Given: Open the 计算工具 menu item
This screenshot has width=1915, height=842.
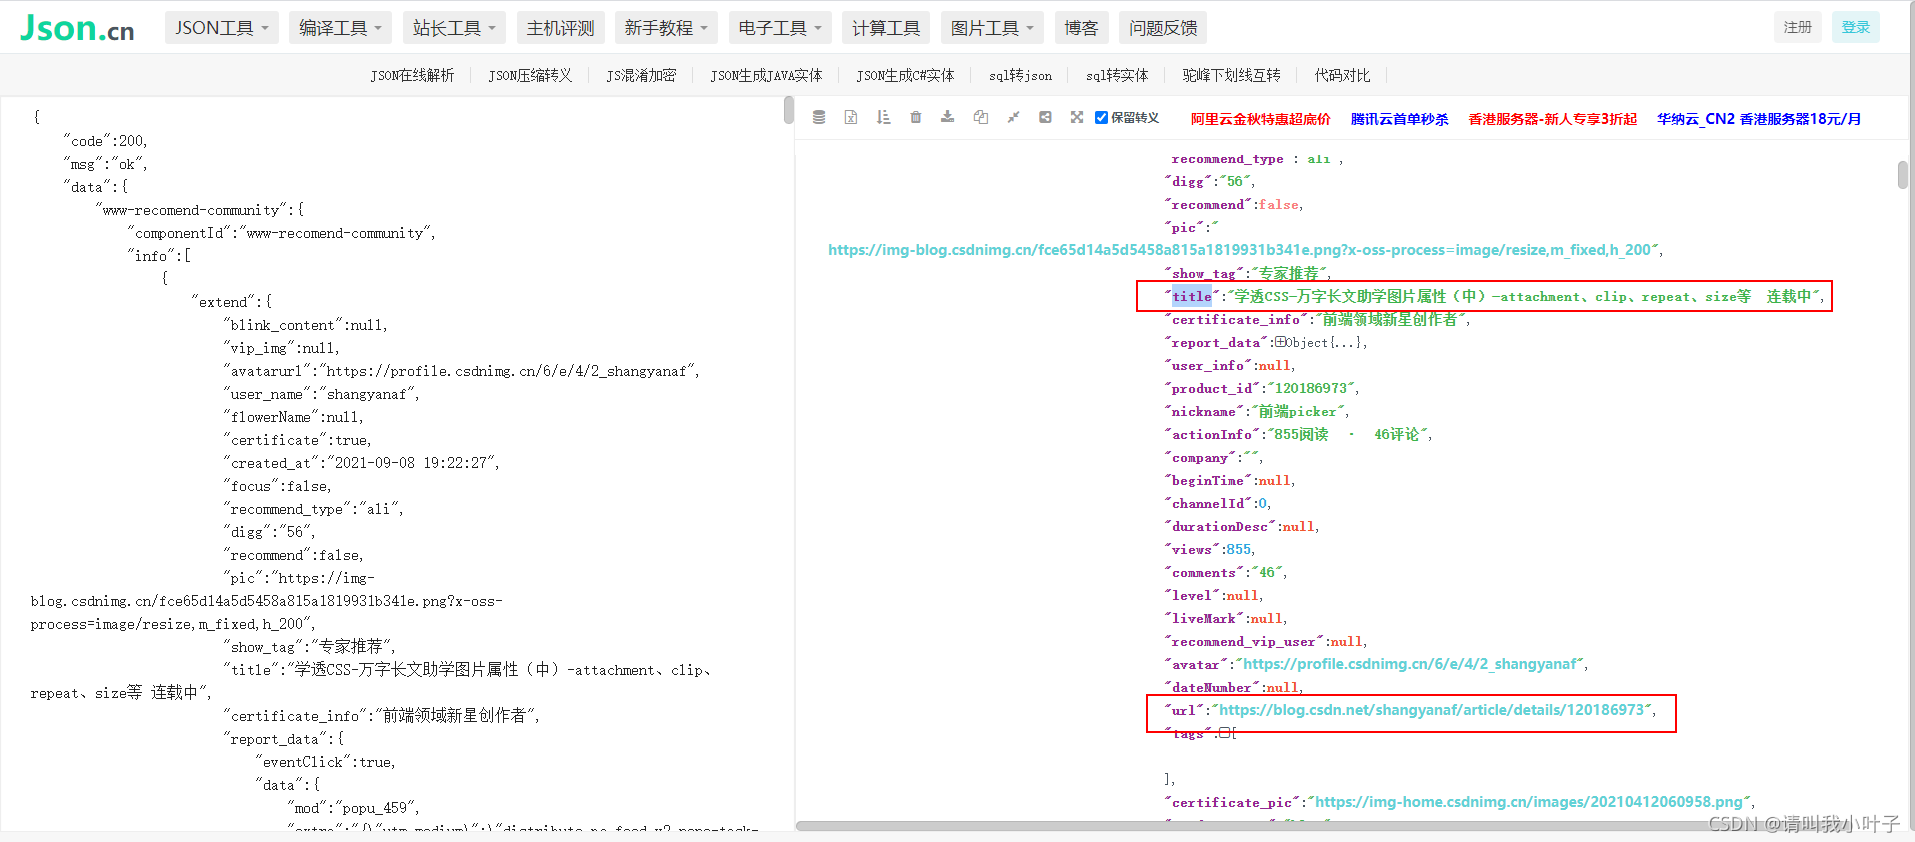Looking at the screenshot, I should (x=886, y=28).
